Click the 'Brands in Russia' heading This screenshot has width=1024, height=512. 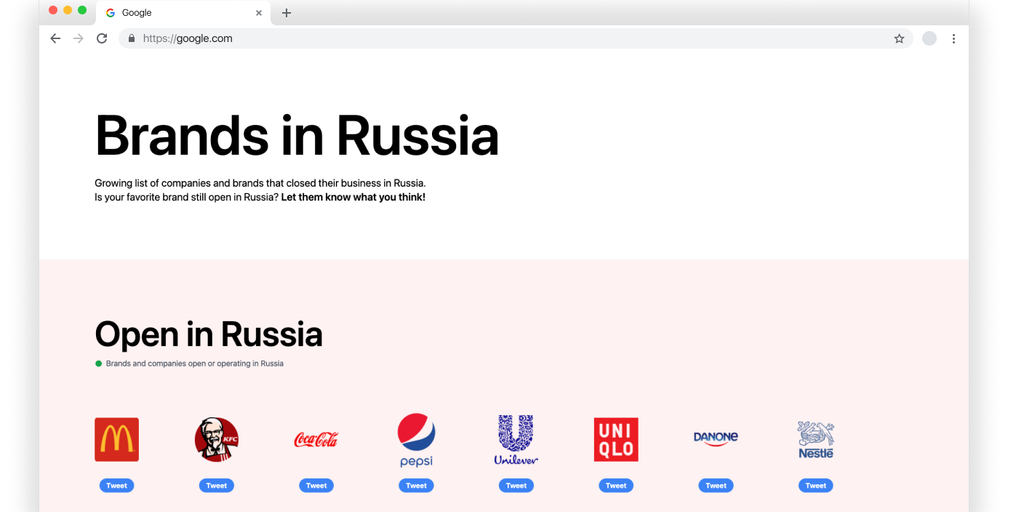point(297,136)
